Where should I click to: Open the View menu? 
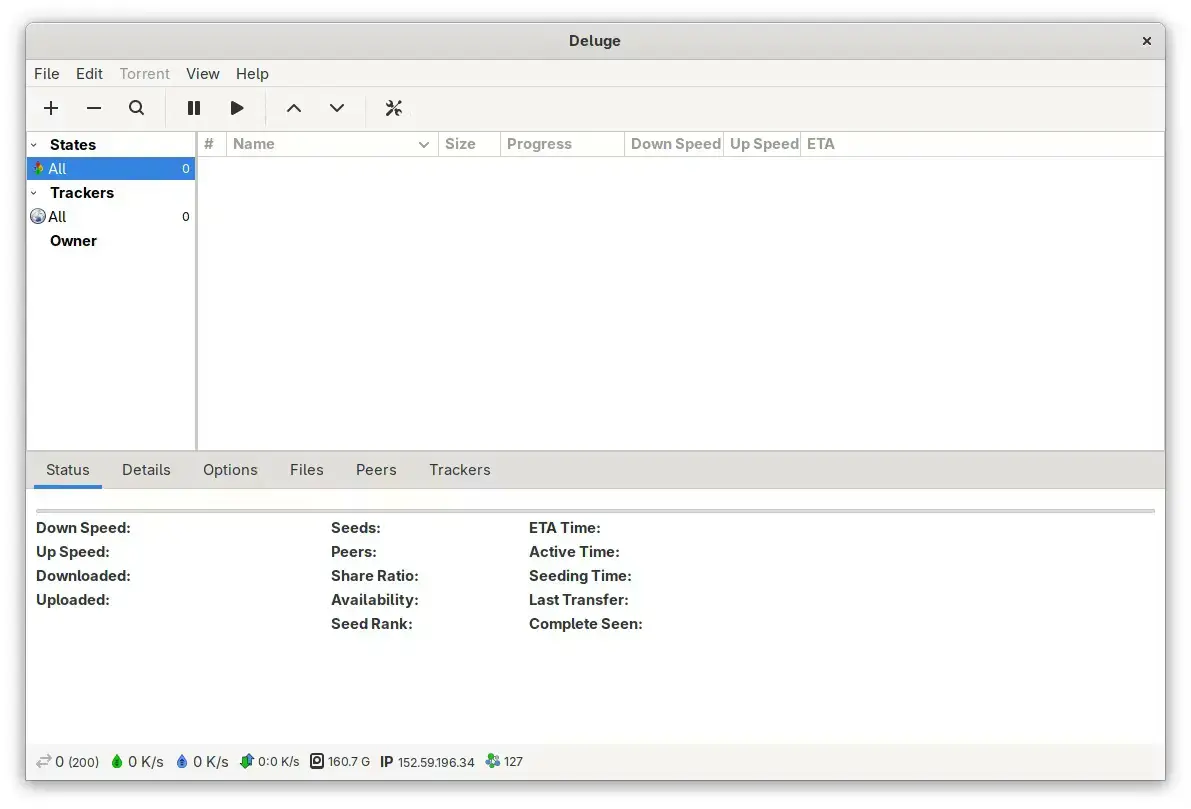coord(203,74)
